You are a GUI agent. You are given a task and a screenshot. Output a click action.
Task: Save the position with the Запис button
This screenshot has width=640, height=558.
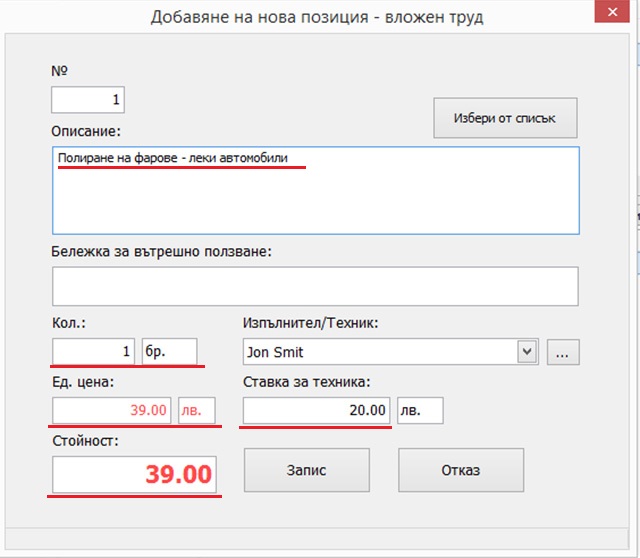(307, 470)
